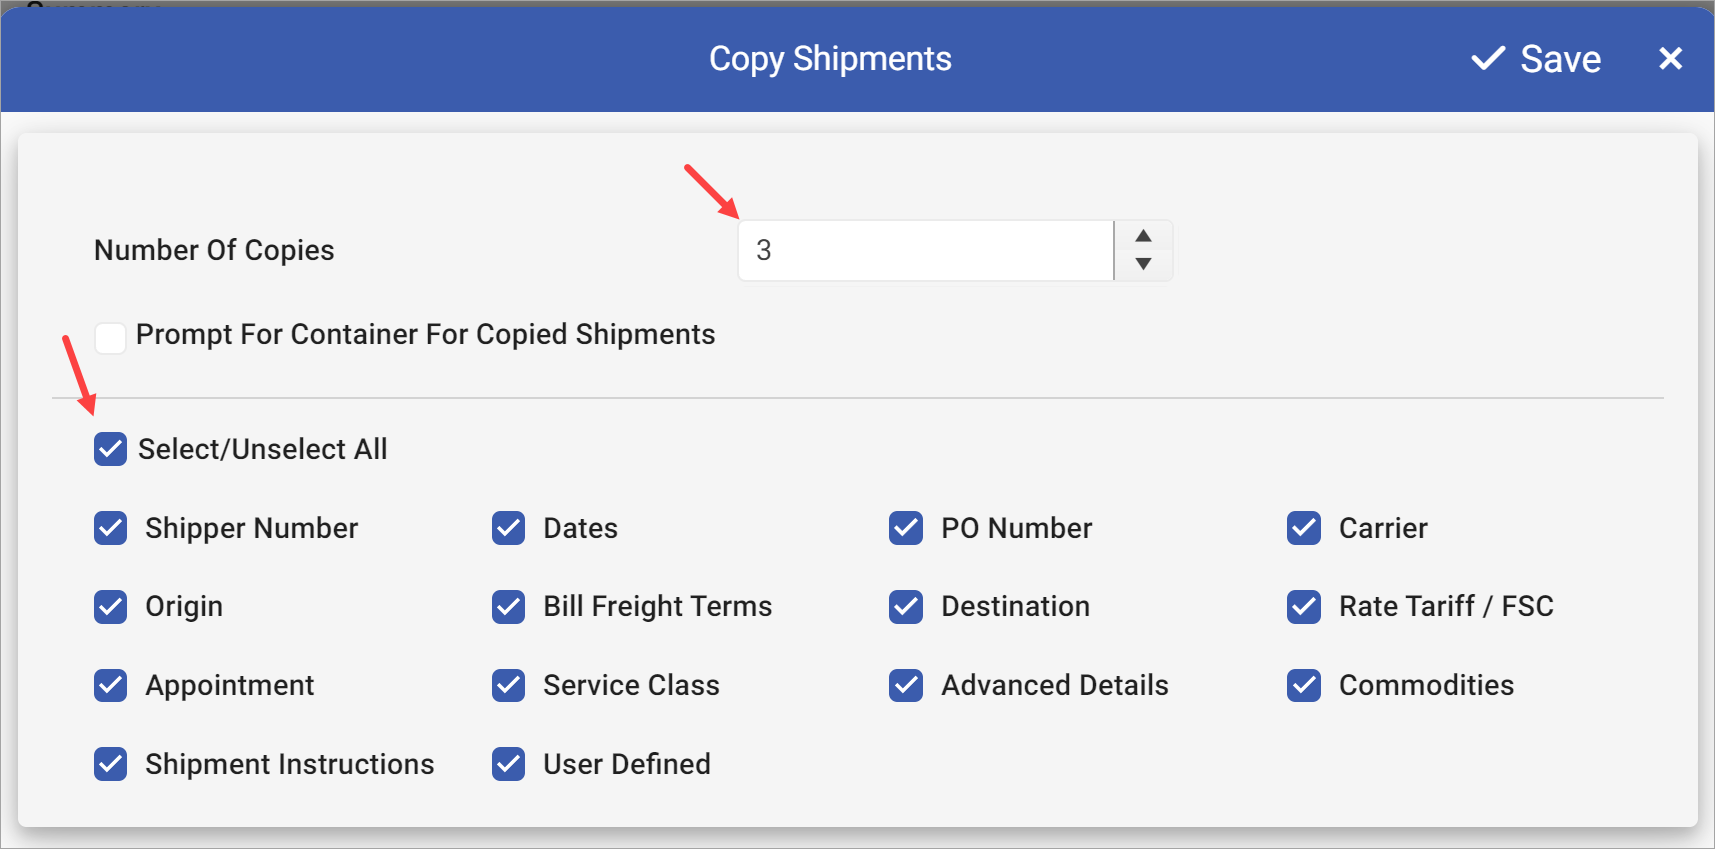Screen dimensions: 1715x849
Task: Uncheck the Commodities option
Action: (1304, 685)
